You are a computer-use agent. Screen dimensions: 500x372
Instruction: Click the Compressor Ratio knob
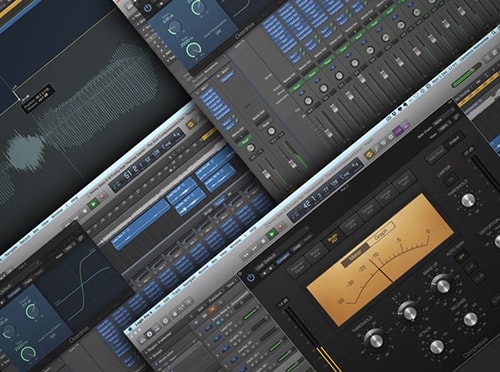[x=409, y=312]
